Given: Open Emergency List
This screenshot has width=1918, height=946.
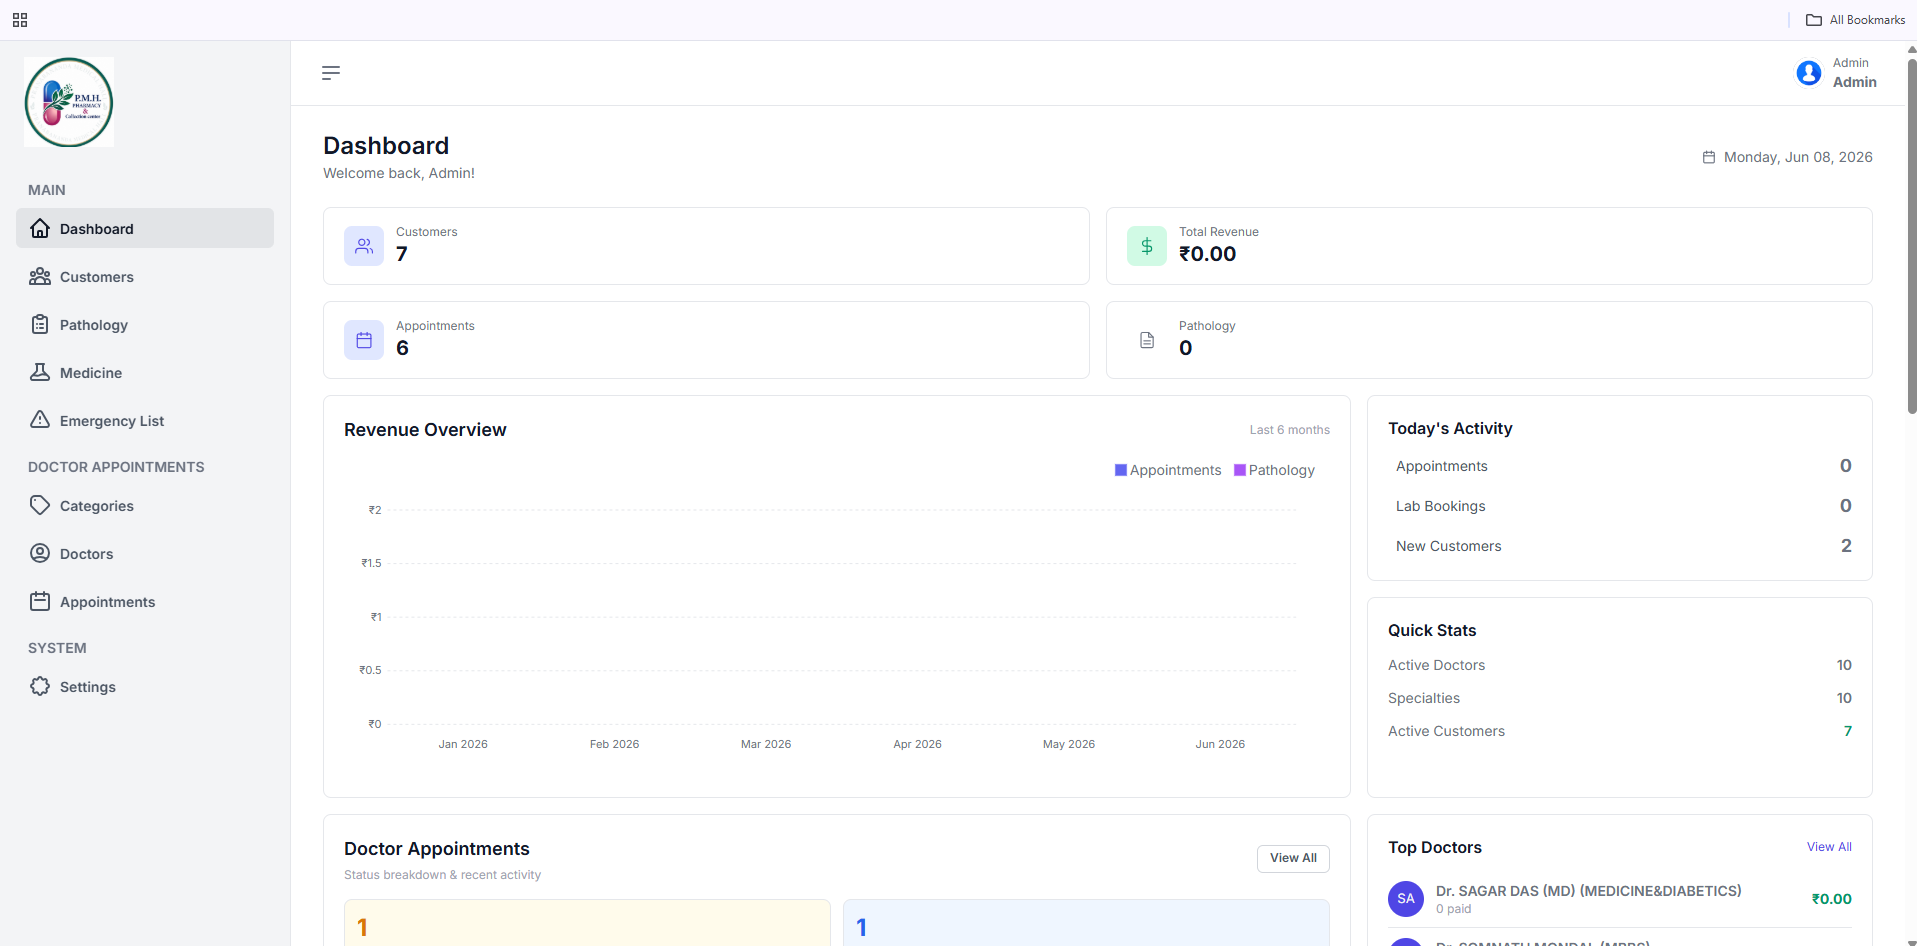Looking at the screenshot, I should tap(145, 420).
